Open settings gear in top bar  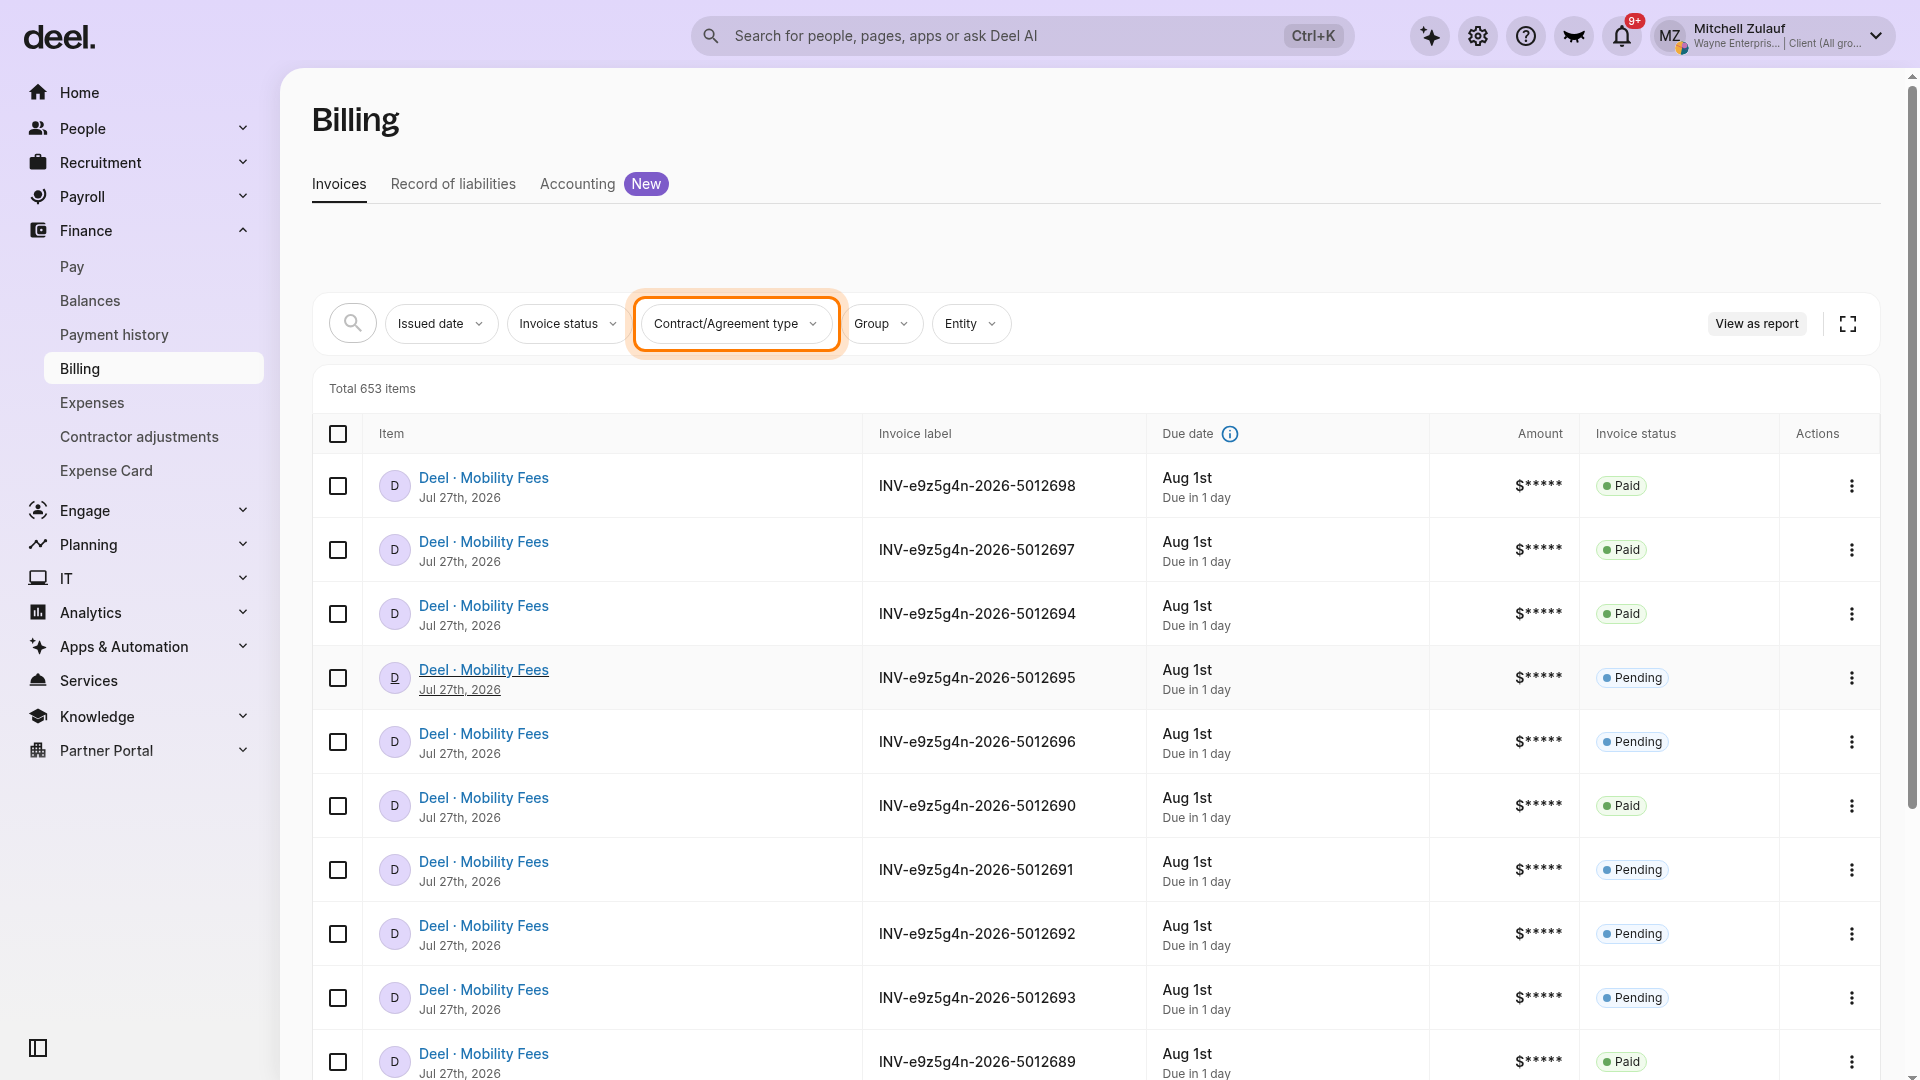pyautogui.click(x=1478, y=36)
